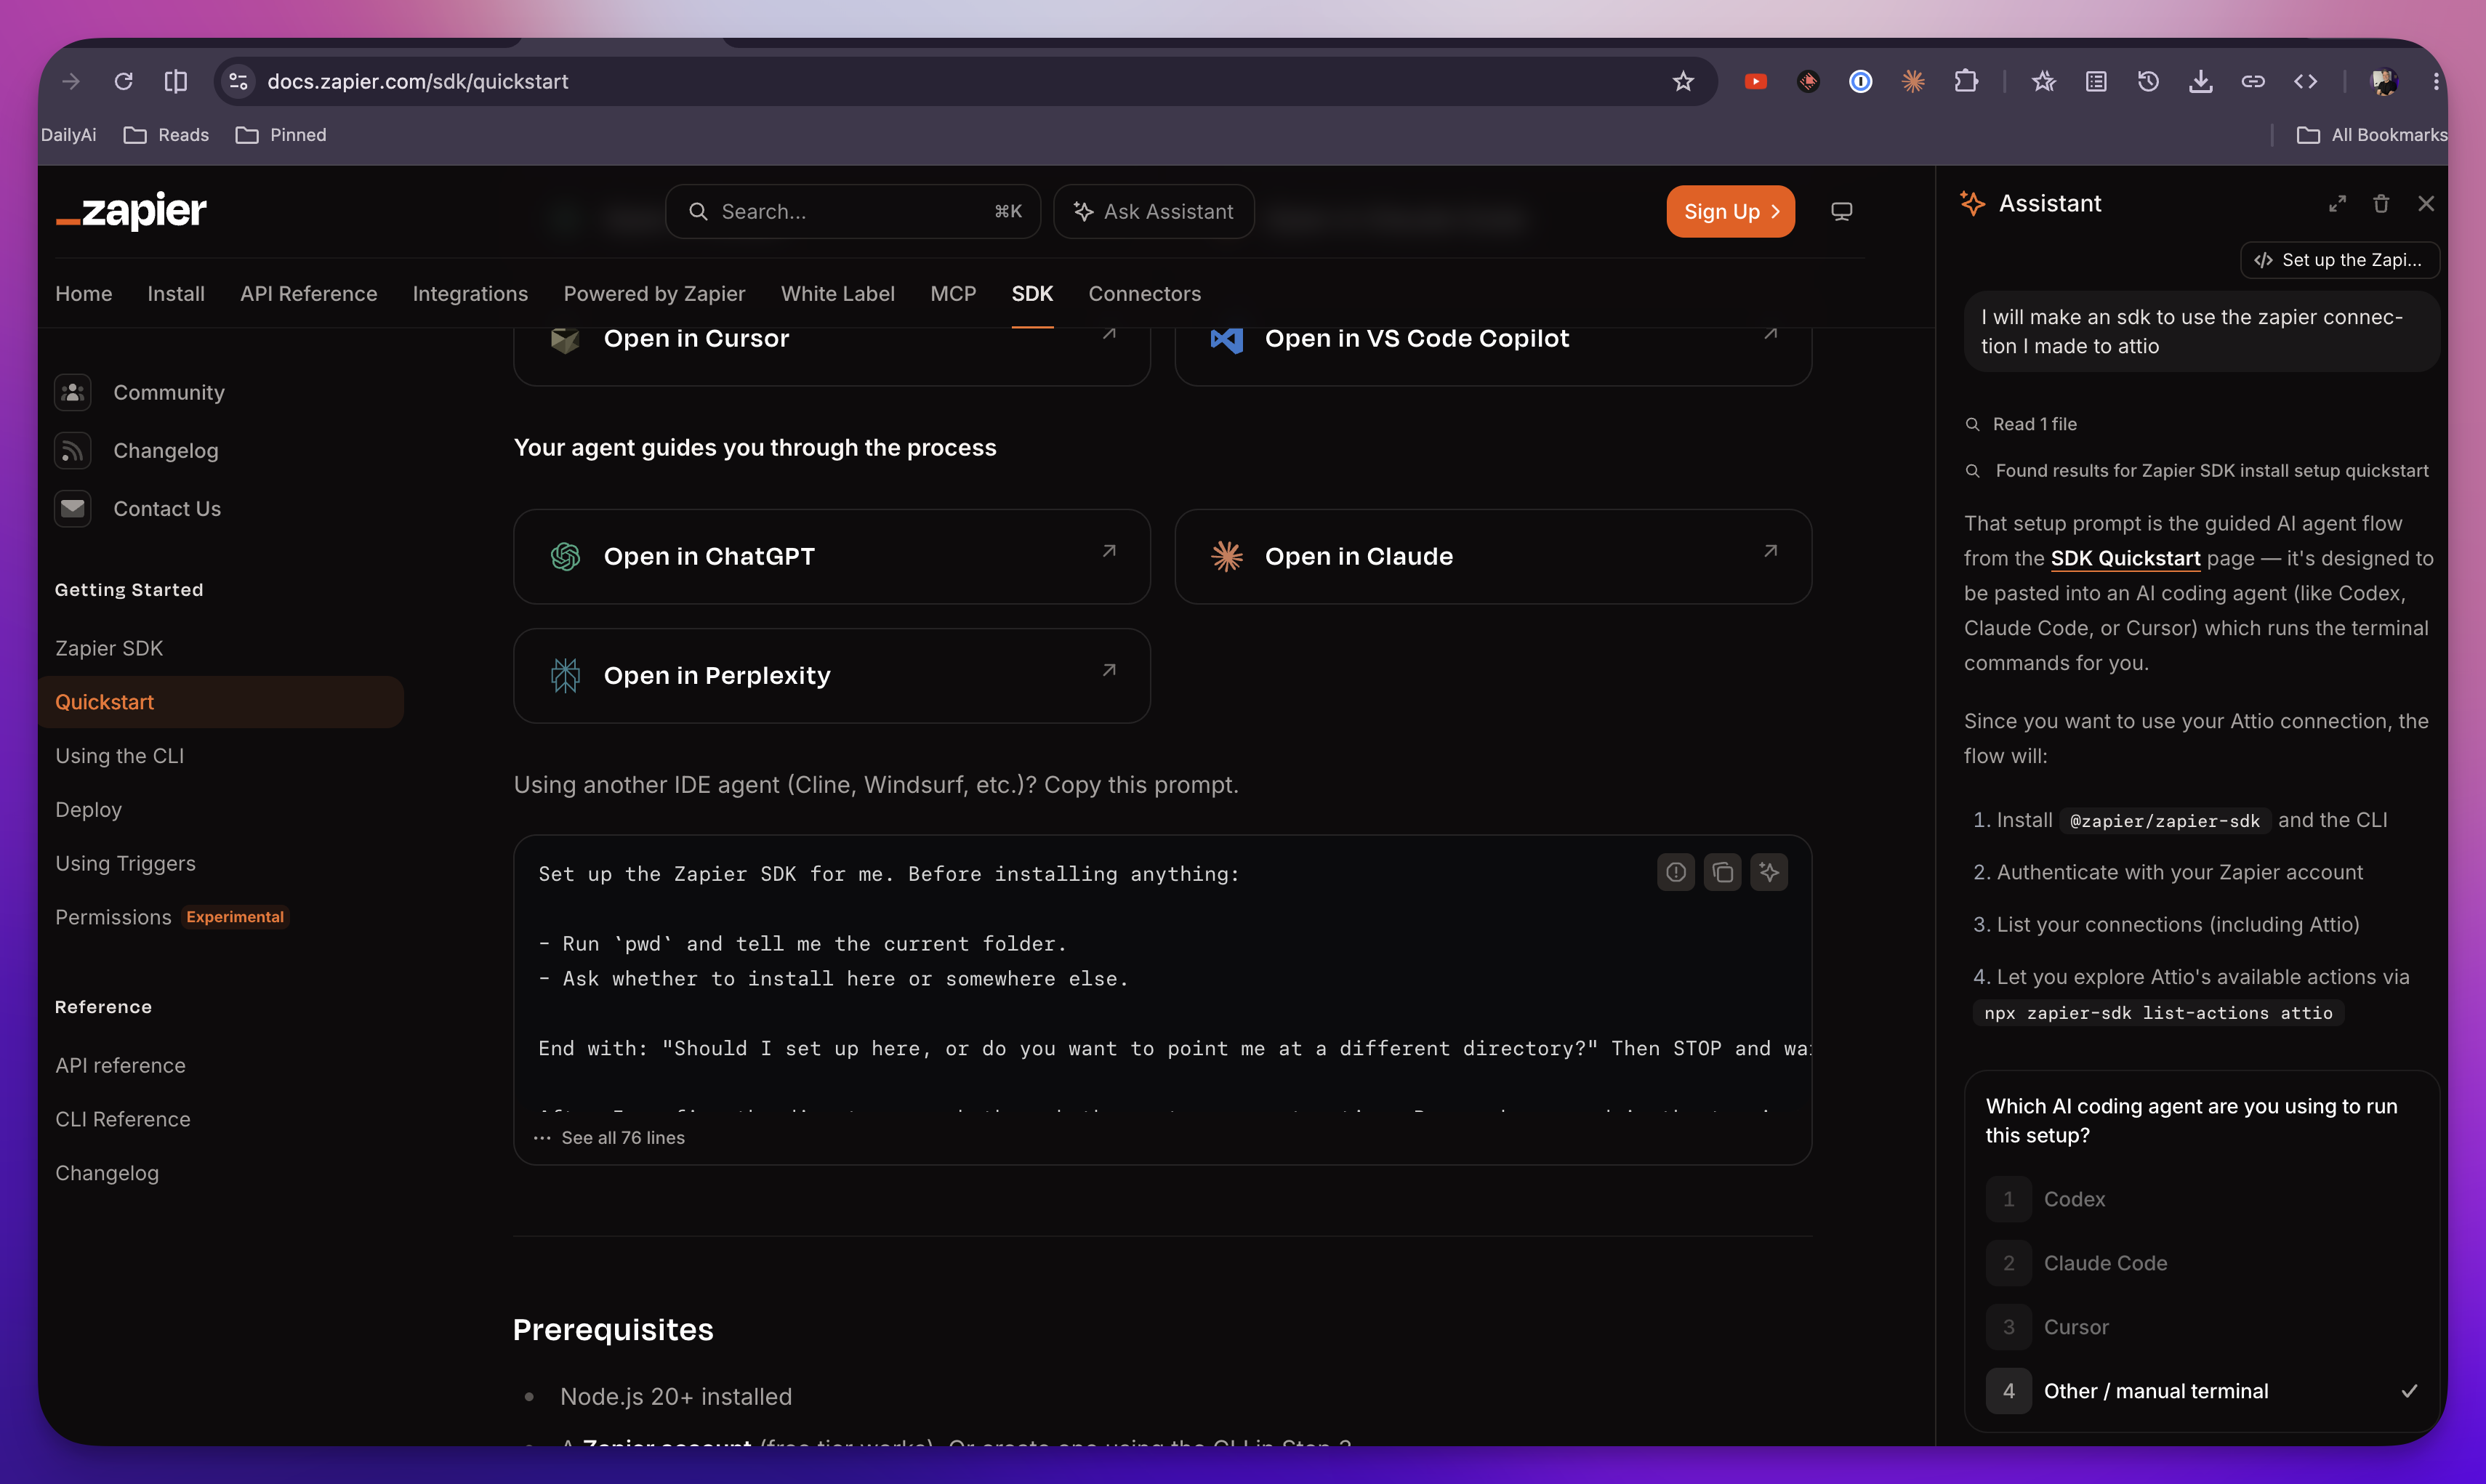Switch to the MCP tab
This screenshot has width=2486, height=1484.
point(953,294)
